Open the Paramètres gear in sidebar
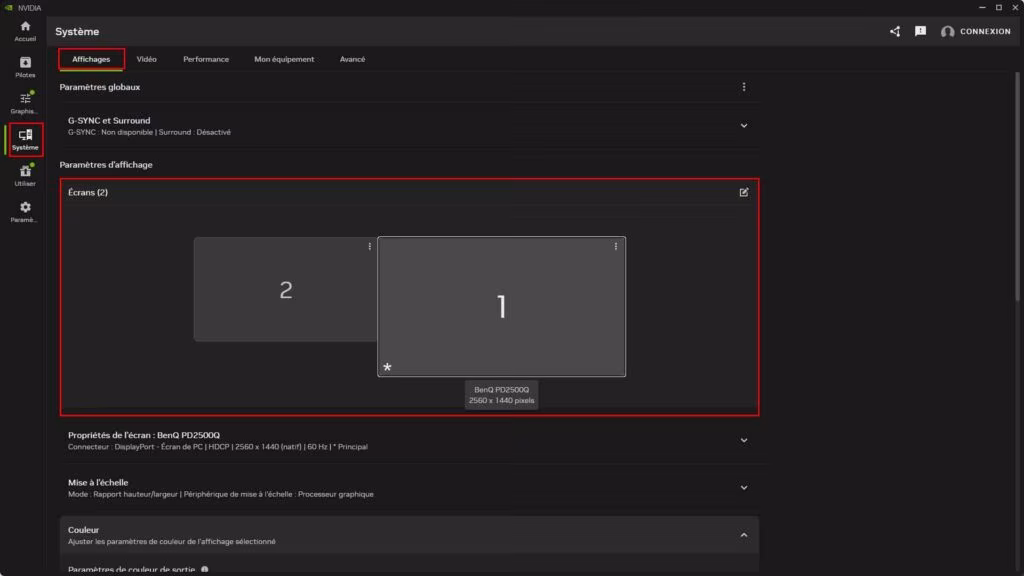1024x576 pixels. (25, 212)
